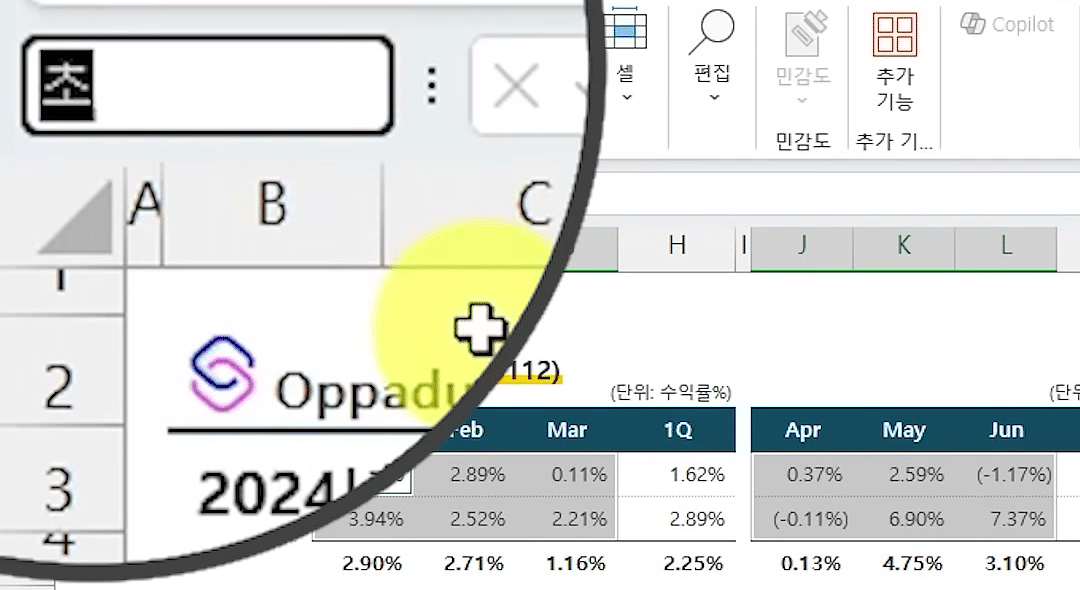This screenshot has width=1080, height=590.
Task: Select cell showing (-1.17%)
Action: [x=1006, y=474]
